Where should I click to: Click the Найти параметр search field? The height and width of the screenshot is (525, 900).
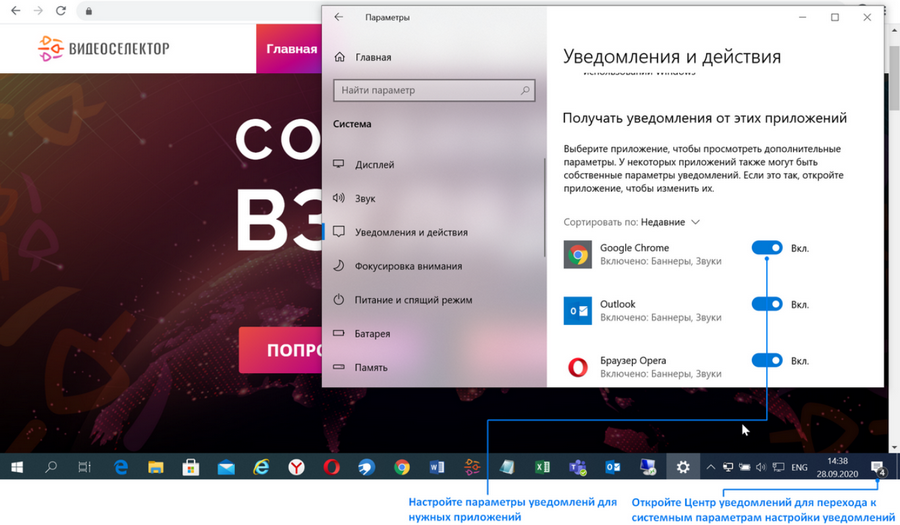tap(434, 90)
